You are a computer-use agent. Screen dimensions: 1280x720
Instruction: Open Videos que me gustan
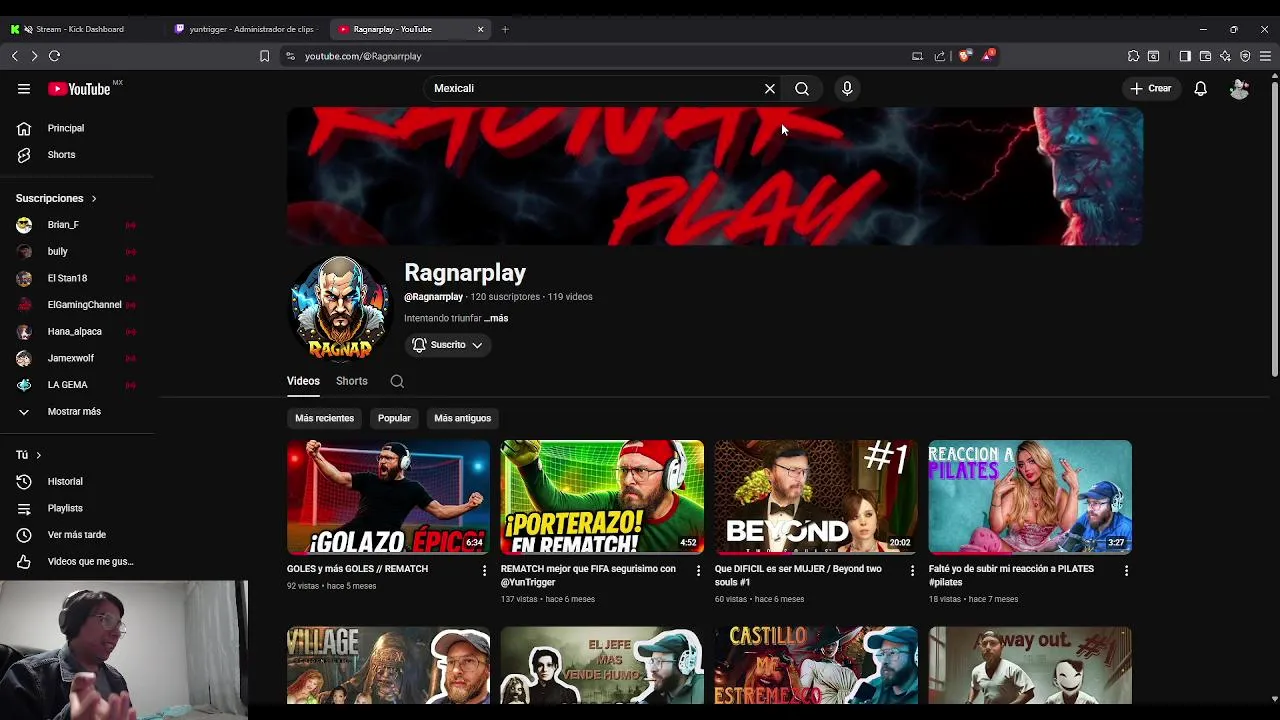pyautogui.click(x=78, y=562)
